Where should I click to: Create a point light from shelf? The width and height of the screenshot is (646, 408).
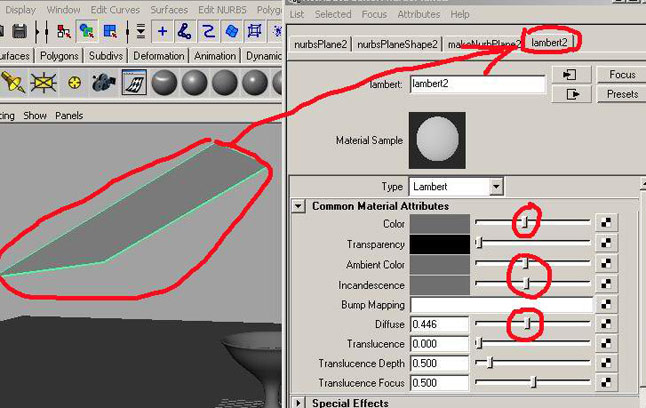74,82
